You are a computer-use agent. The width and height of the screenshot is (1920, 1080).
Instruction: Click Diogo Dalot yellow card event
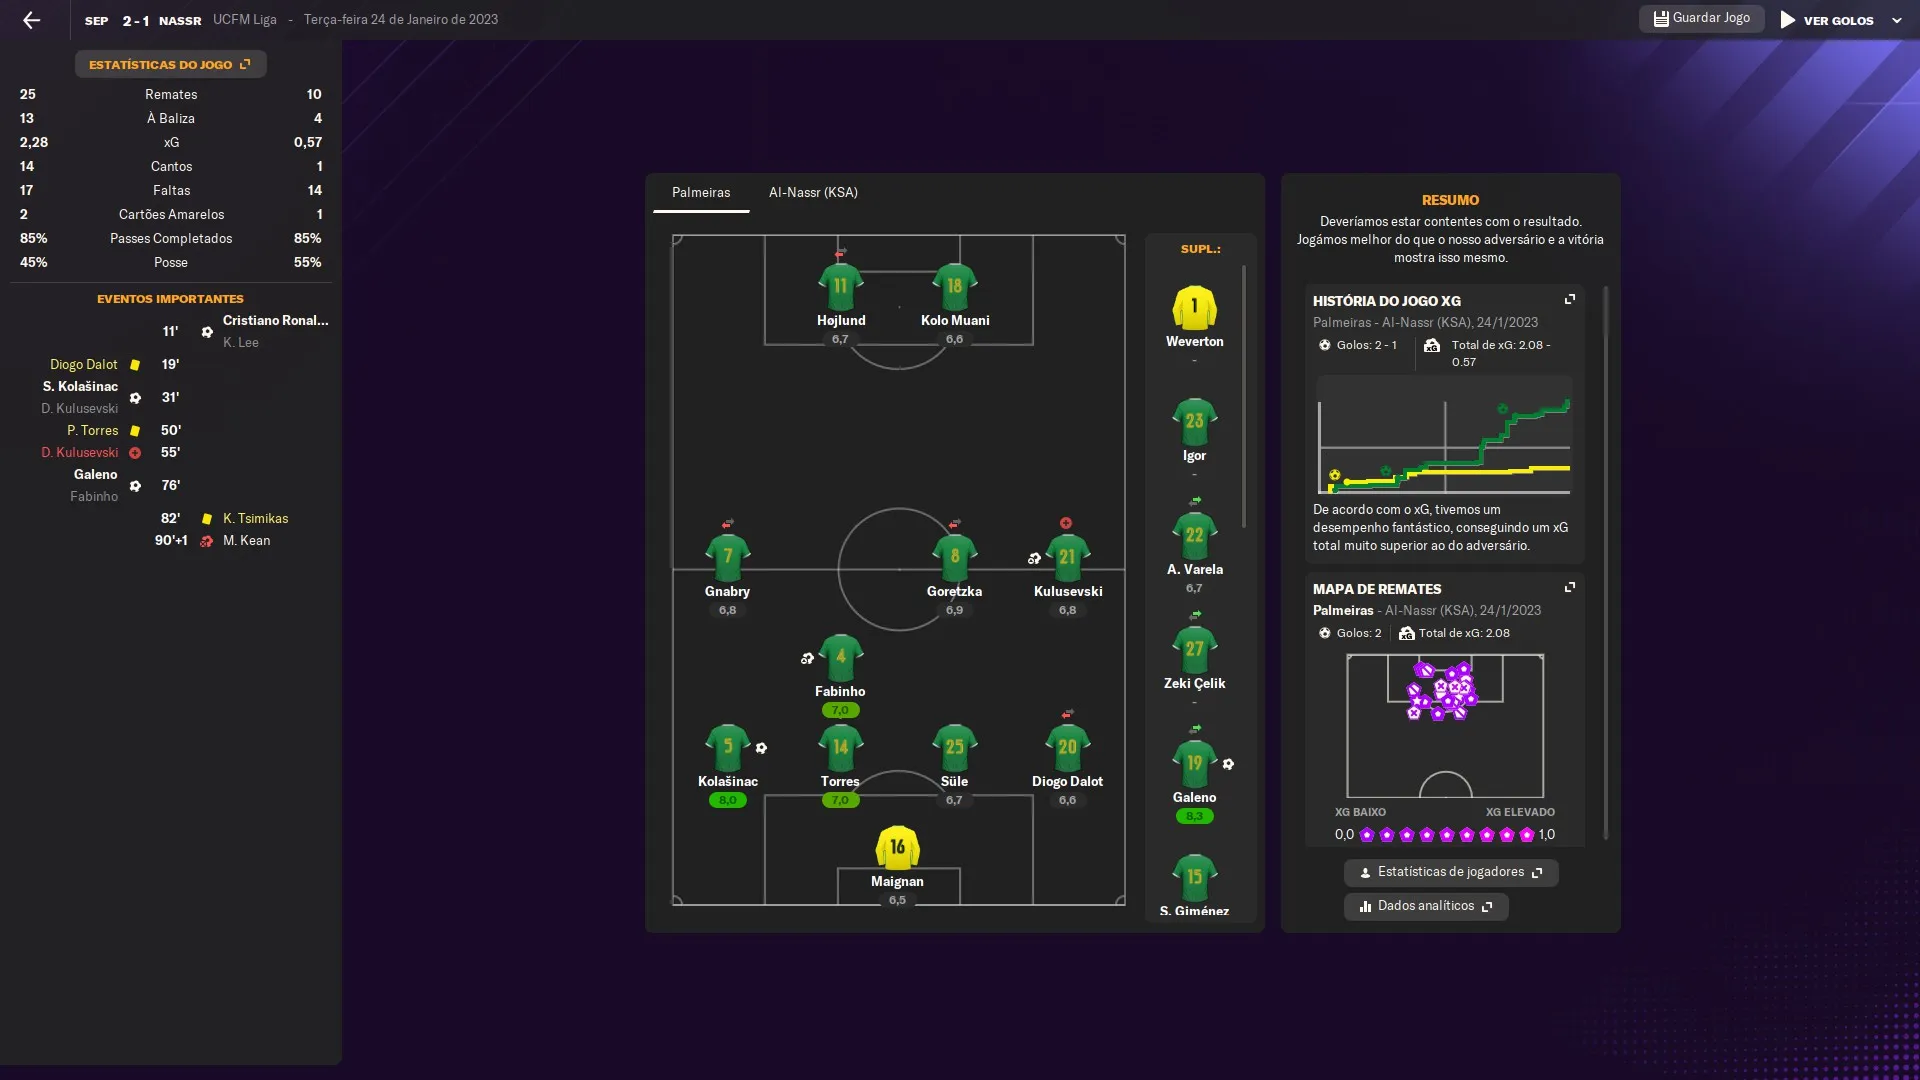115,365
